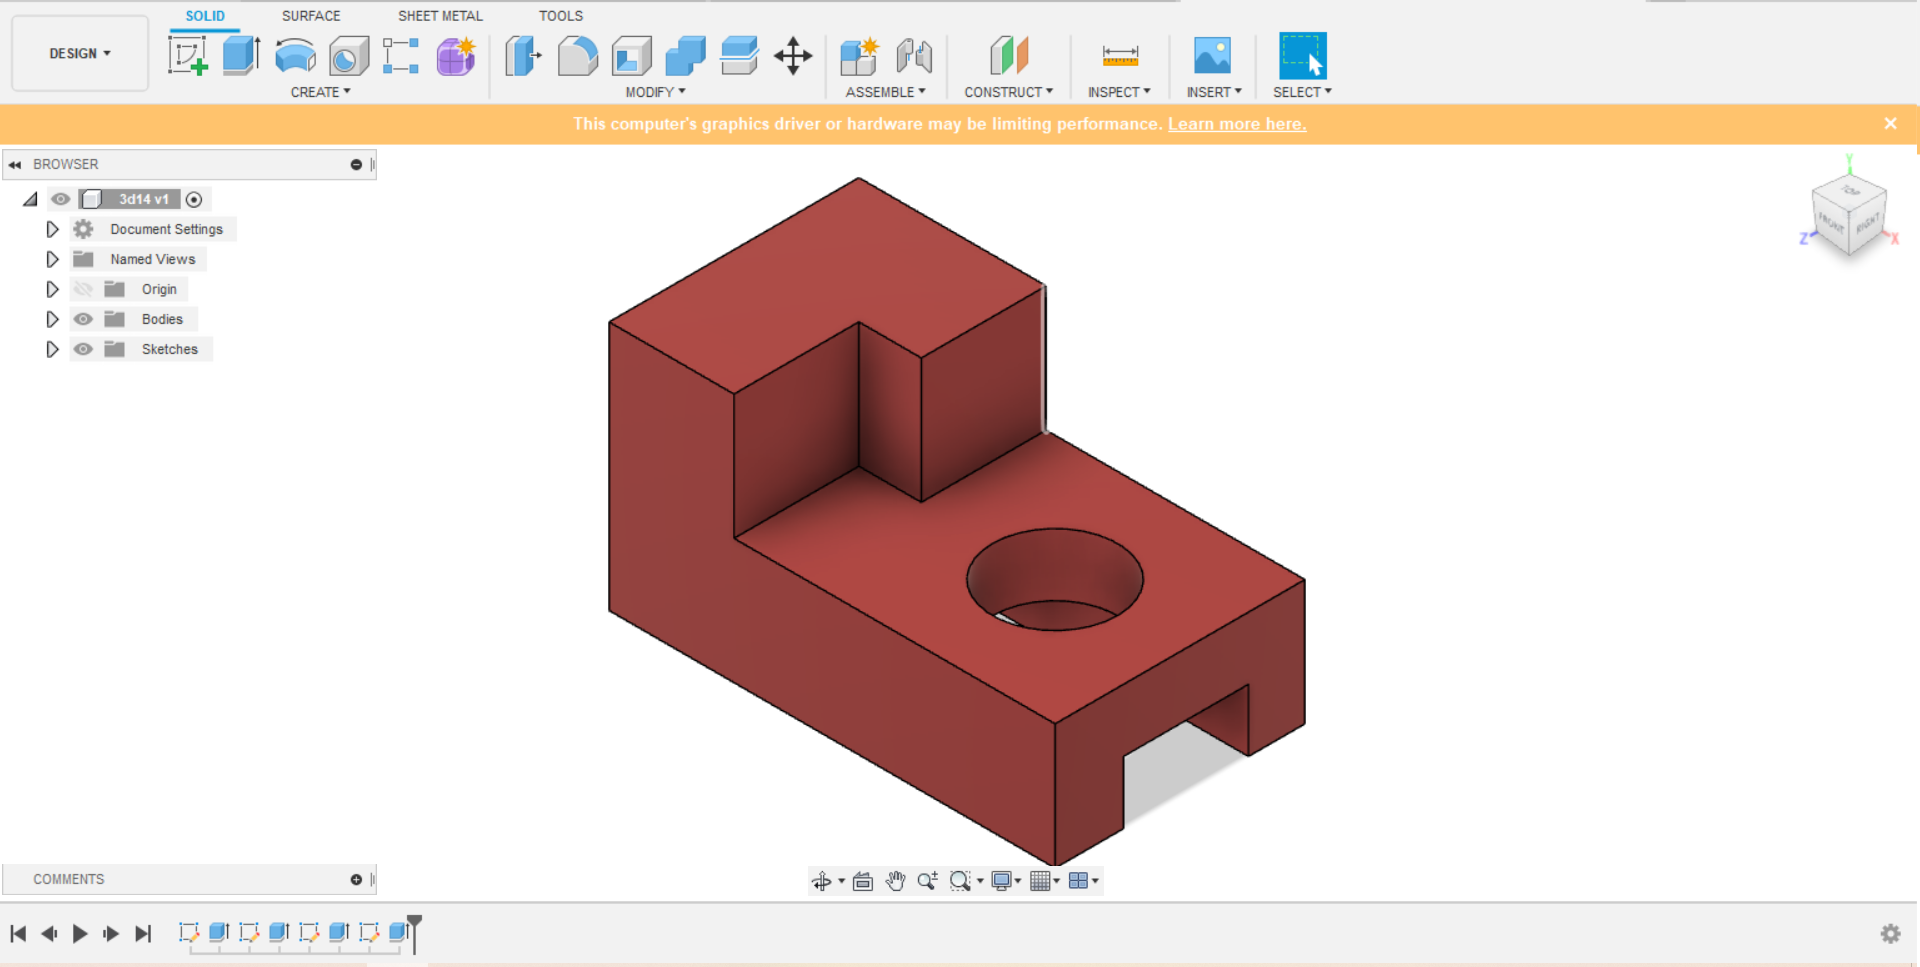Expand the Named Views folder

pyautogui.click(x=52, y=258)
